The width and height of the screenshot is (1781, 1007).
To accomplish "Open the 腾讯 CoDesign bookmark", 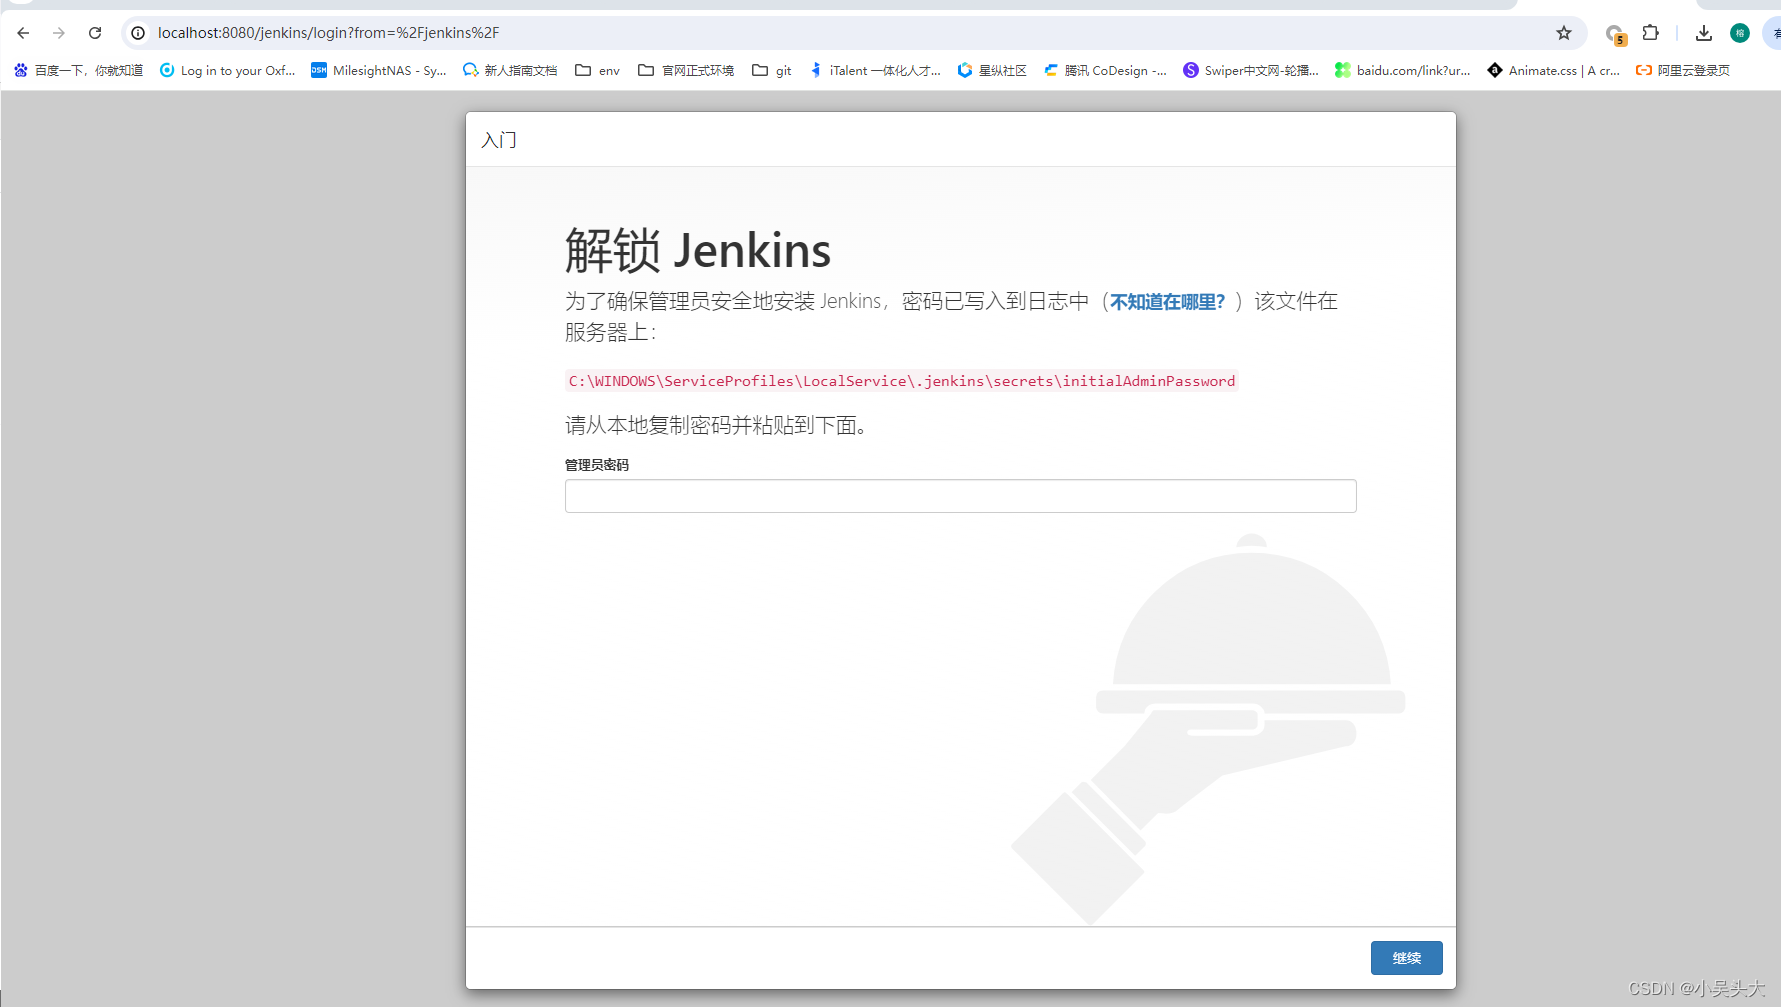I will tap(1105, 70).
